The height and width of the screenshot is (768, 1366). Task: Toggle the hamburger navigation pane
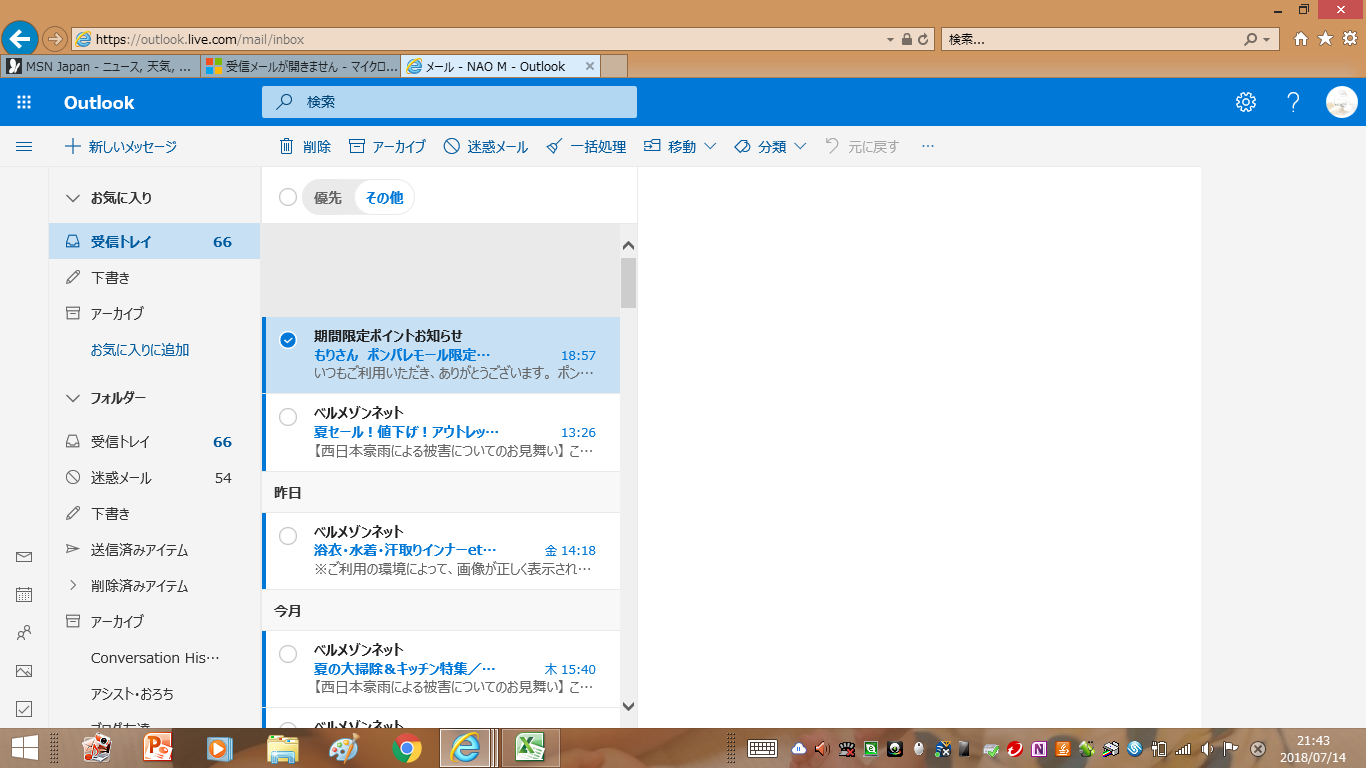click(24, 146)
